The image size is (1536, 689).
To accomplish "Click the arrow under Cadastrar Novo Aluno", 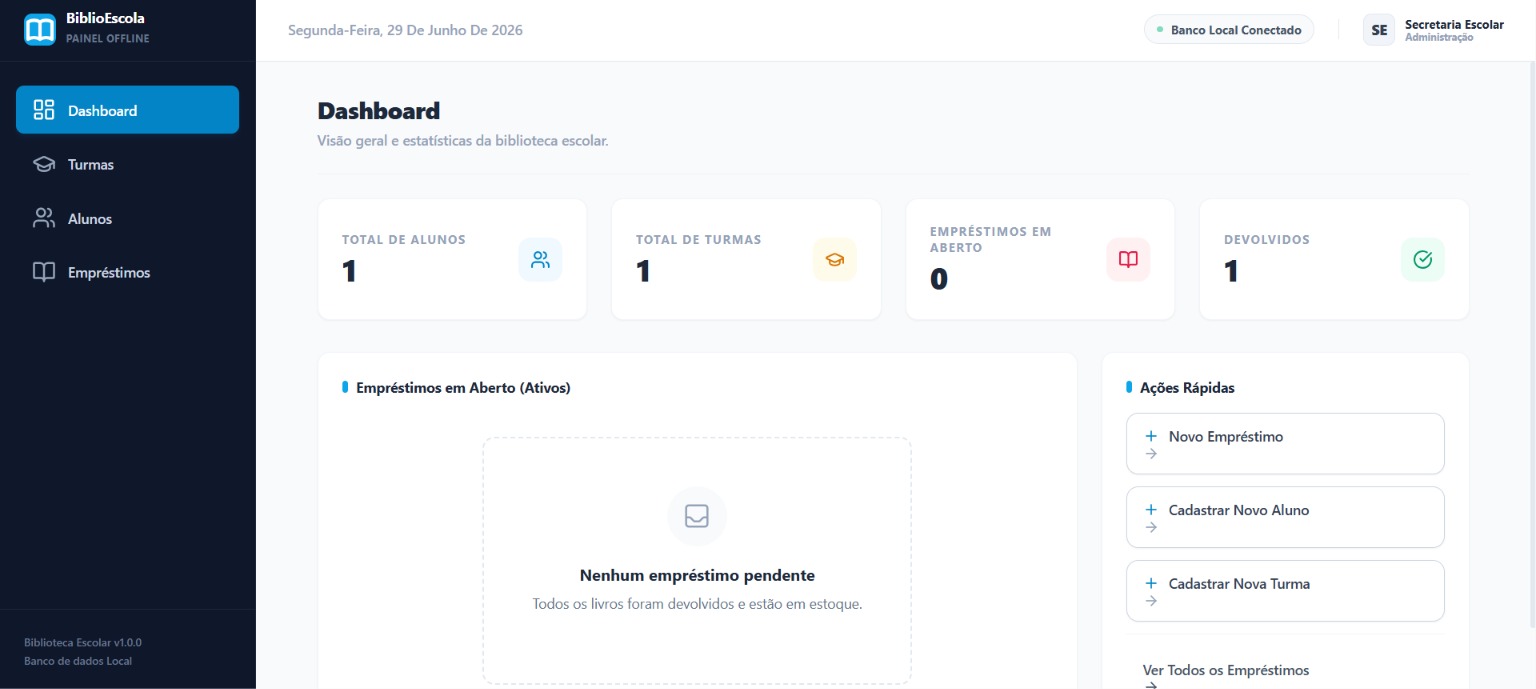I will pyautogui.click(x=1151, y=527).
